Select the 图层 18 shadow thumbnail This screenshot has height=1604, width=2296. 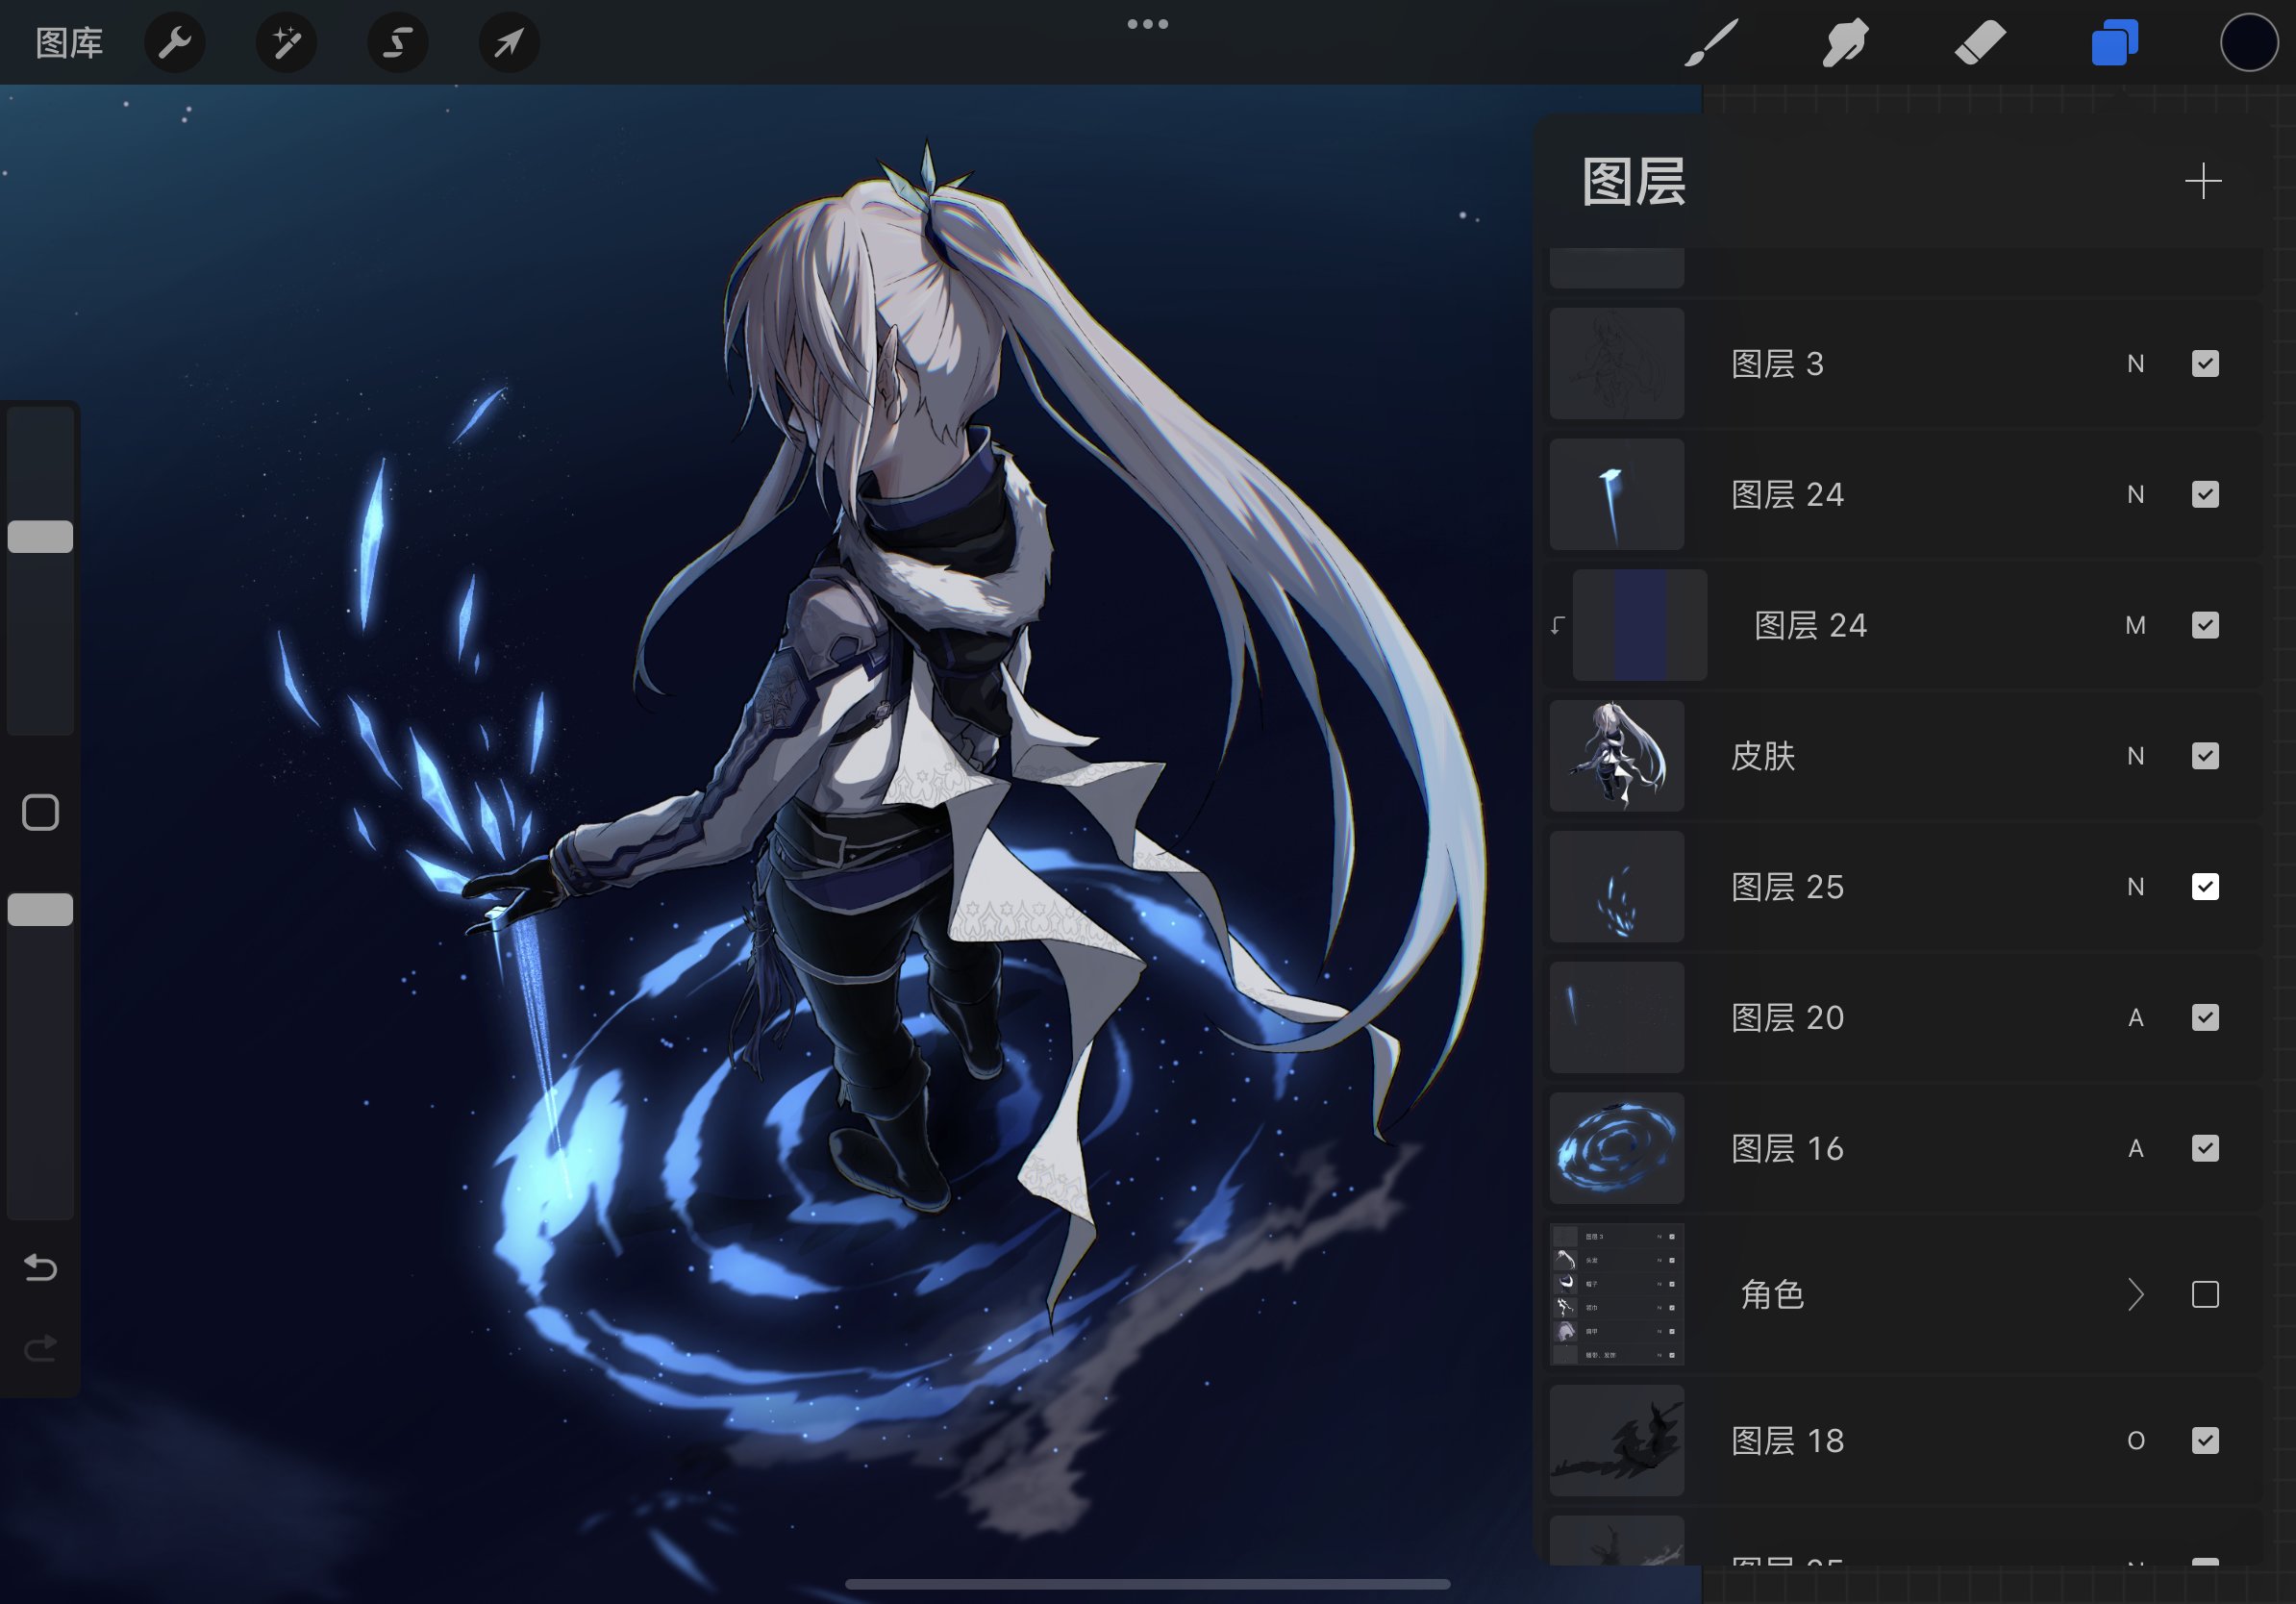1617,1441
